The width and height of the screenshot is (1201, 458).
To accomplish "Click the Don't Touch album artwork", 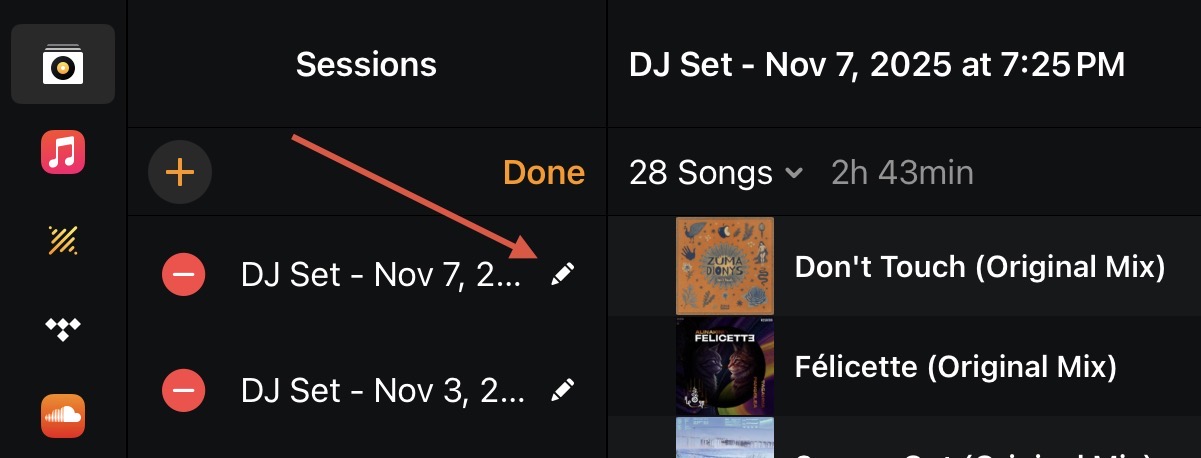I will coord(726,267).
